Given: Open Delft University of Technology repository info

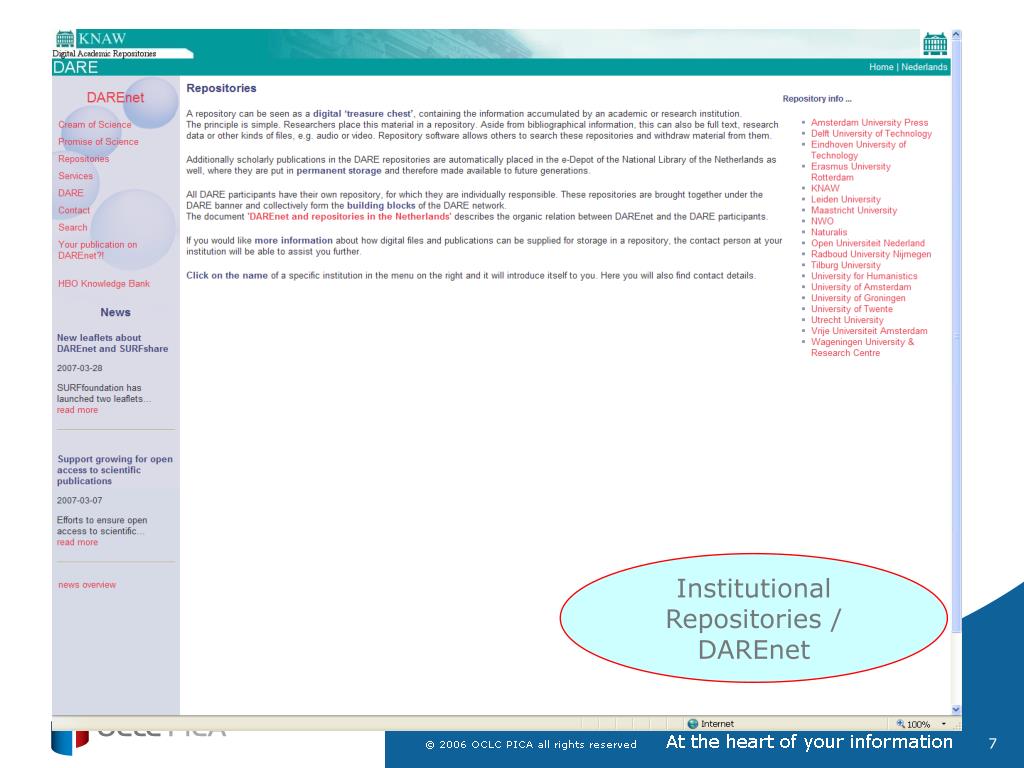Looking at the screenshot, I should pyautogui.click(x=871, y=133).
